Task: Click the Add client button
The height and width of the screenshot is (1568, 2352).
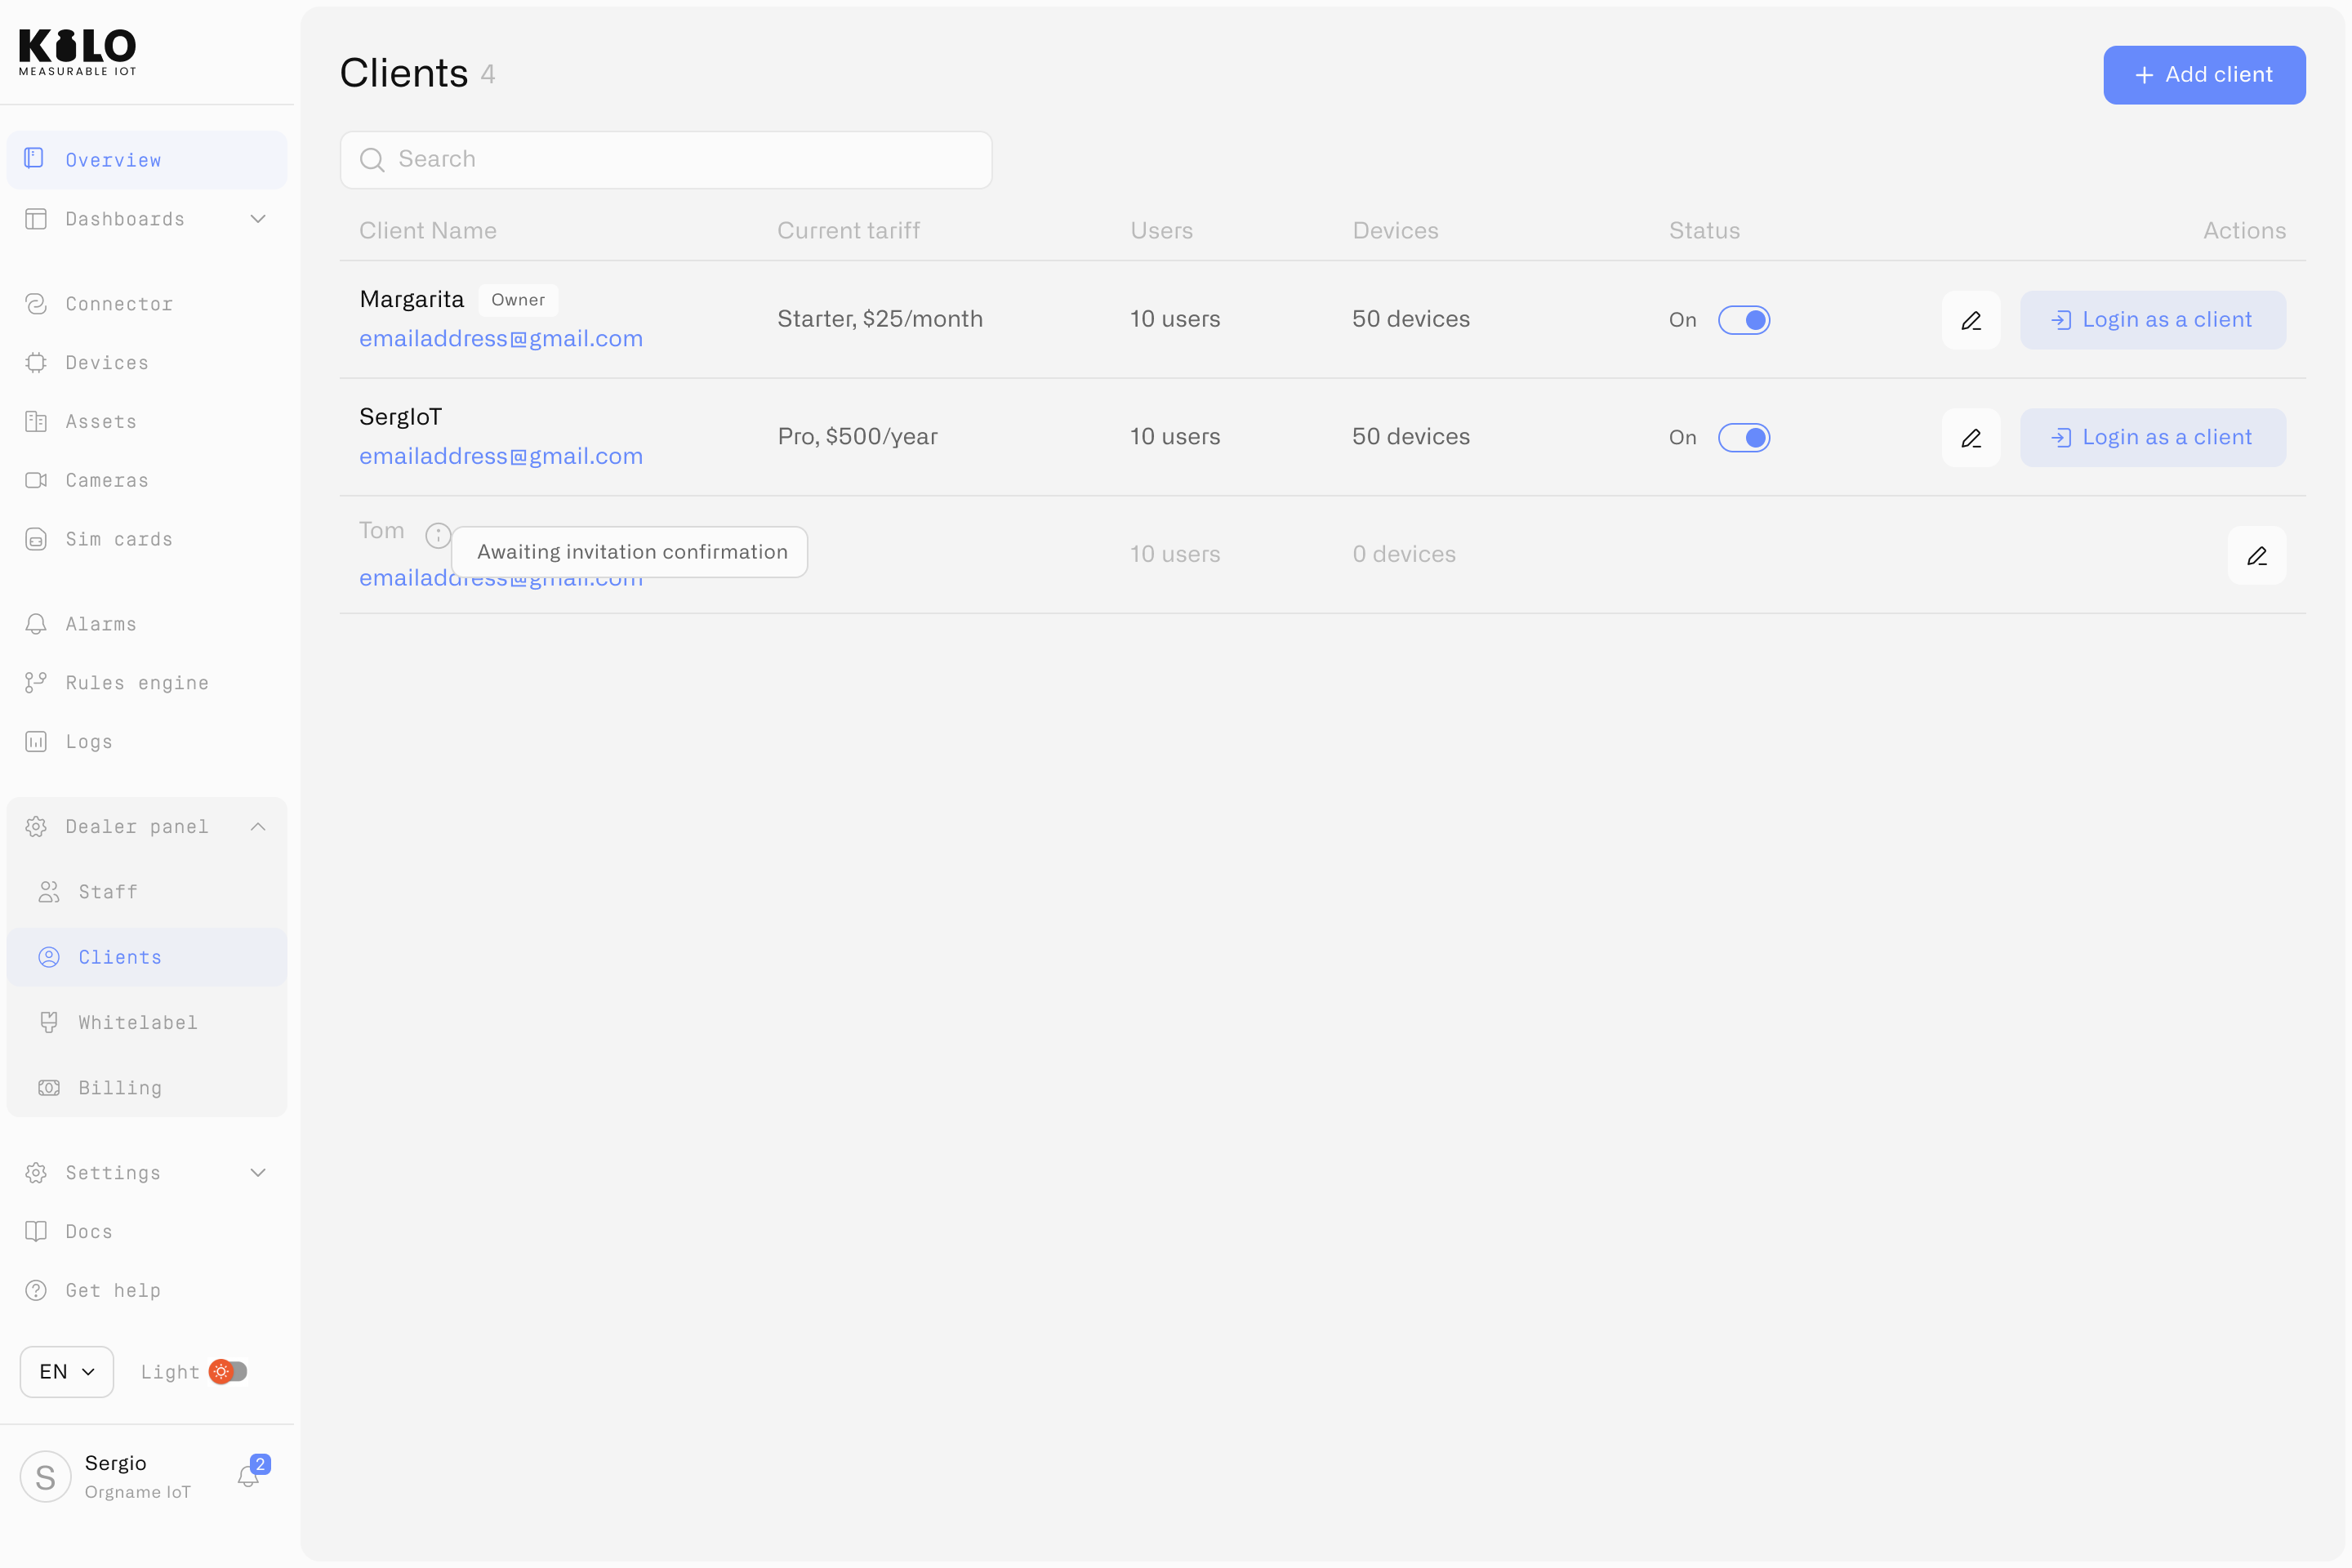Action: tap(2204, 75)
